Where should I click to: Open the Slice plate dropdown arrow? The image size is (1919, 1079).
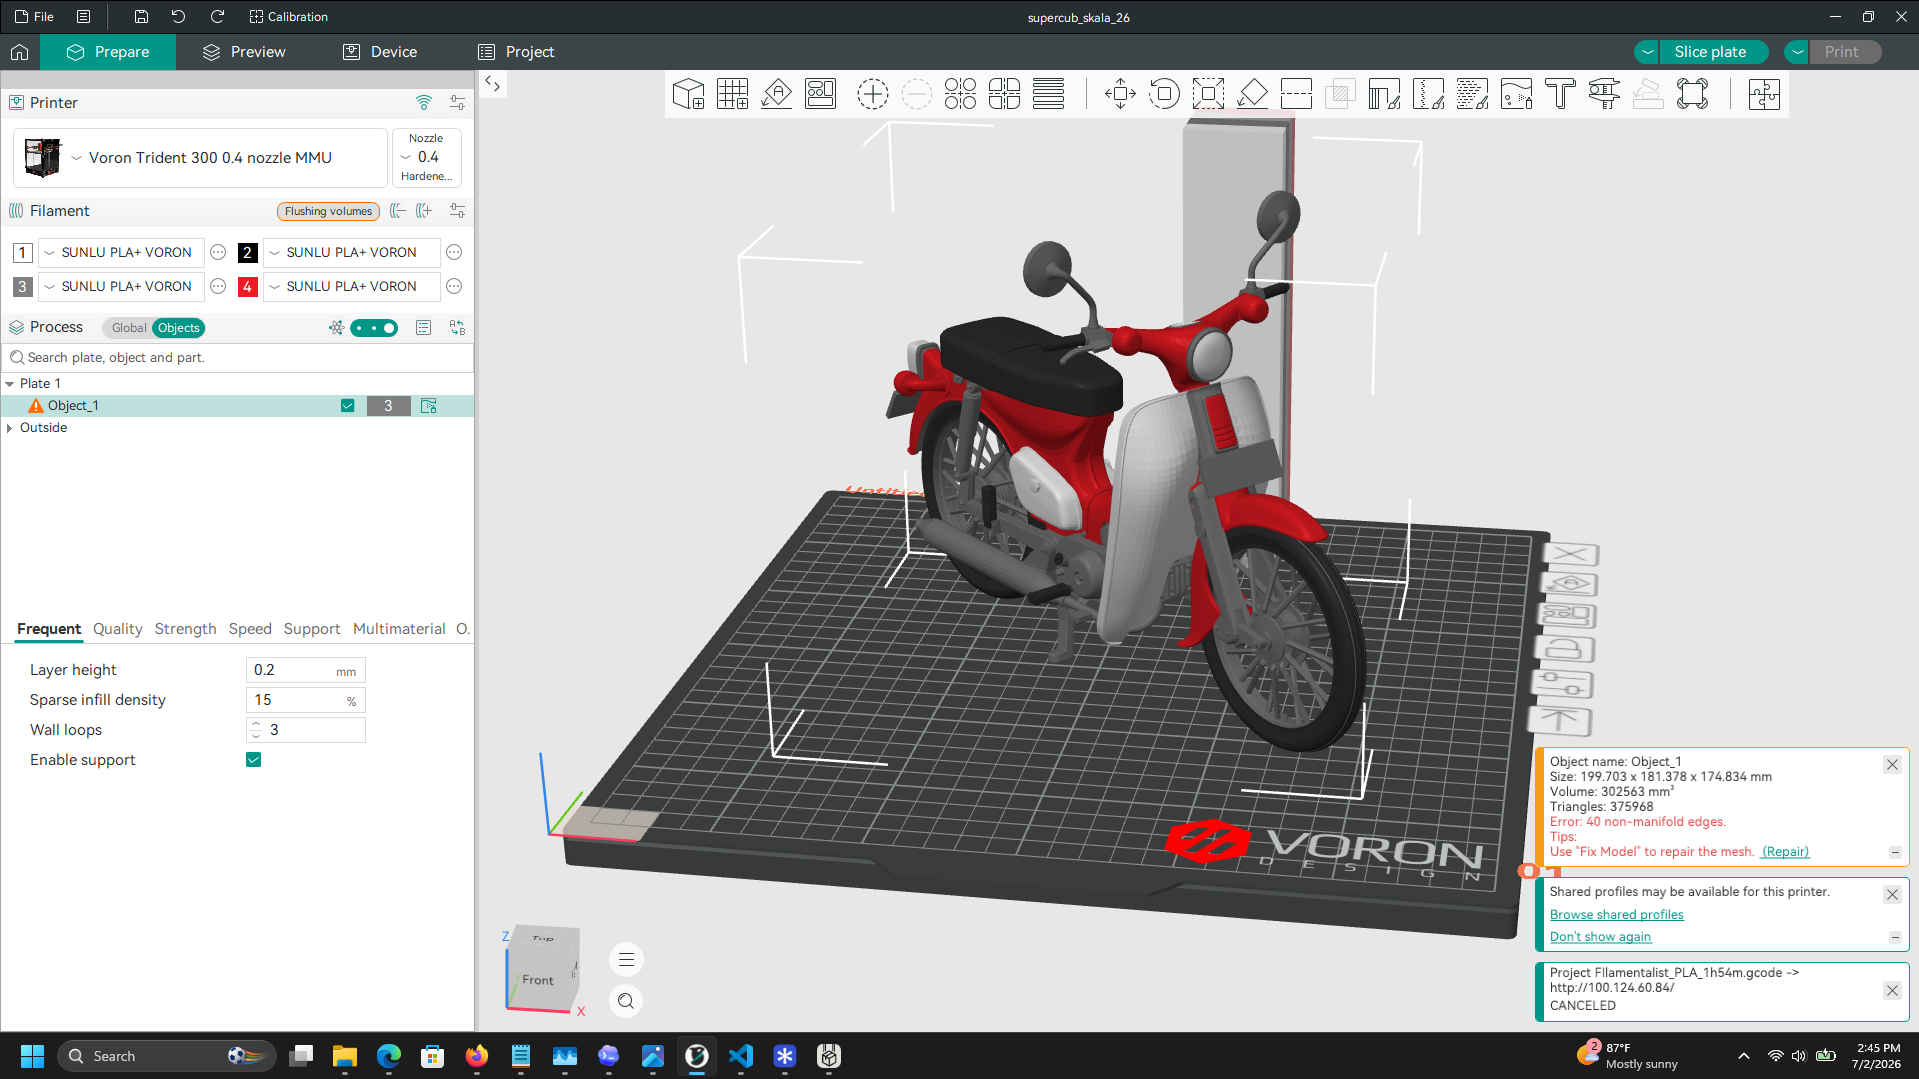[1647, 52]
